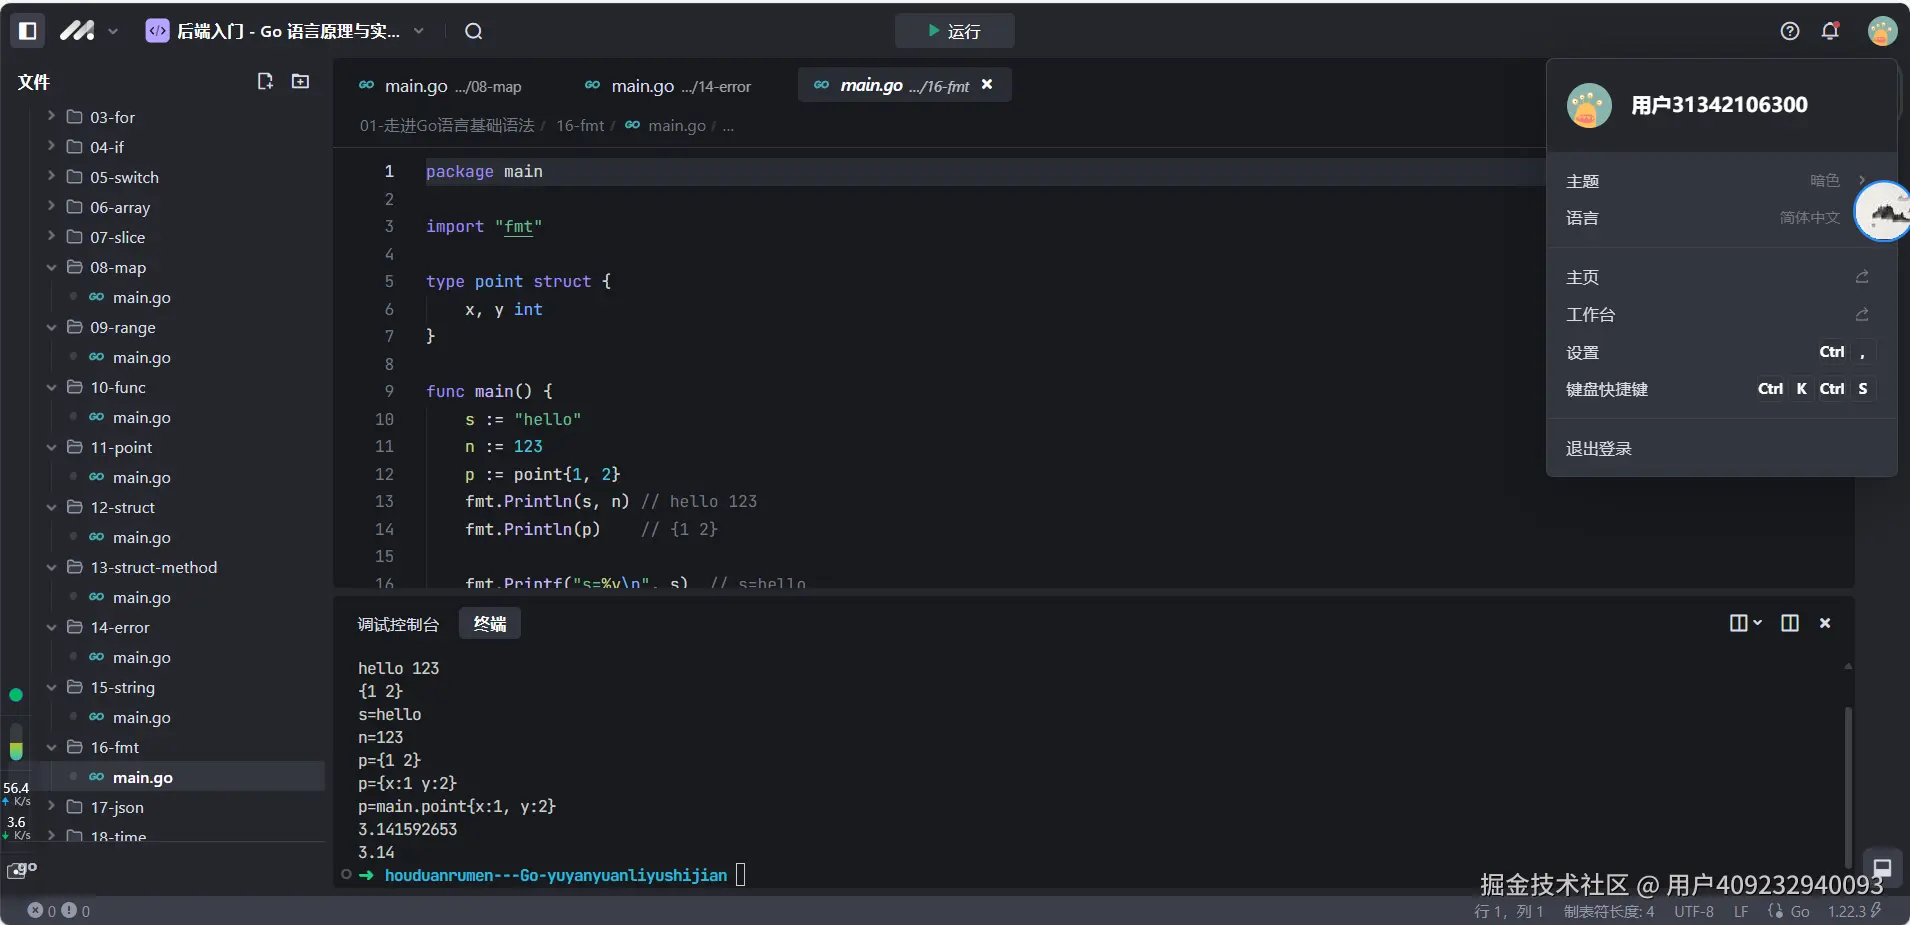Open the notifications bell icon
Image resolution: width=1910 pixels, height=925 pixels.
[1830, 31]
